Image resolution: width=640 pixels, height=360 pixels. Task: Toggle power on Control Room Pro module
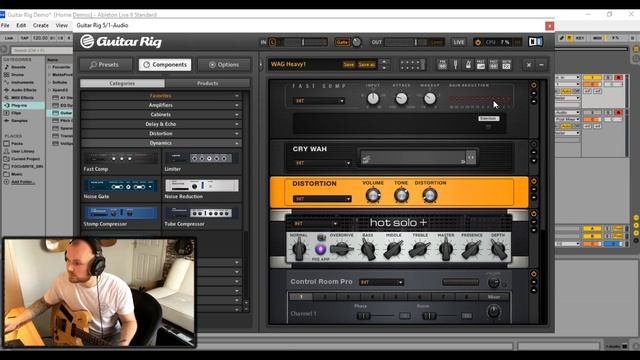[x=533, y=274]
